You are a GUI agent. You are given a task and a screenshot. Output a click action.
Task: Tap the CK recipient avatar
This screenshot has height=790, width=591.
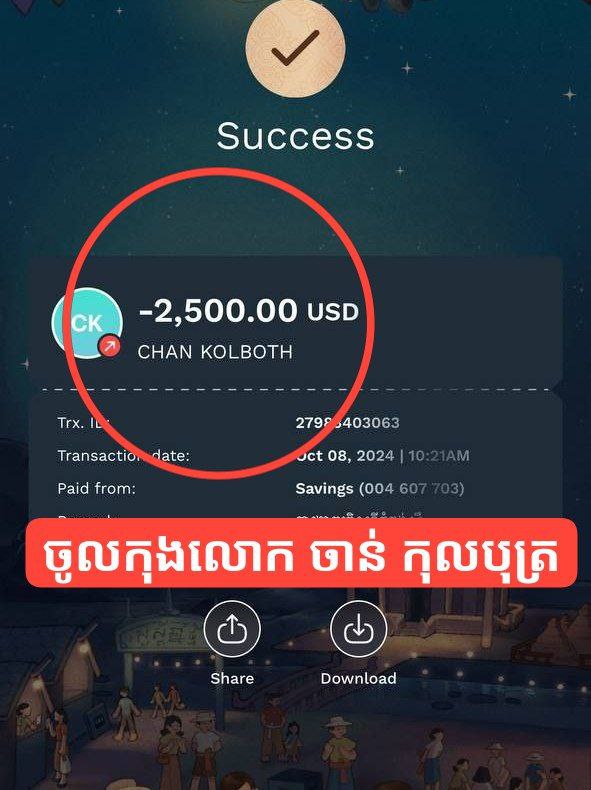[x=88, y=323]
